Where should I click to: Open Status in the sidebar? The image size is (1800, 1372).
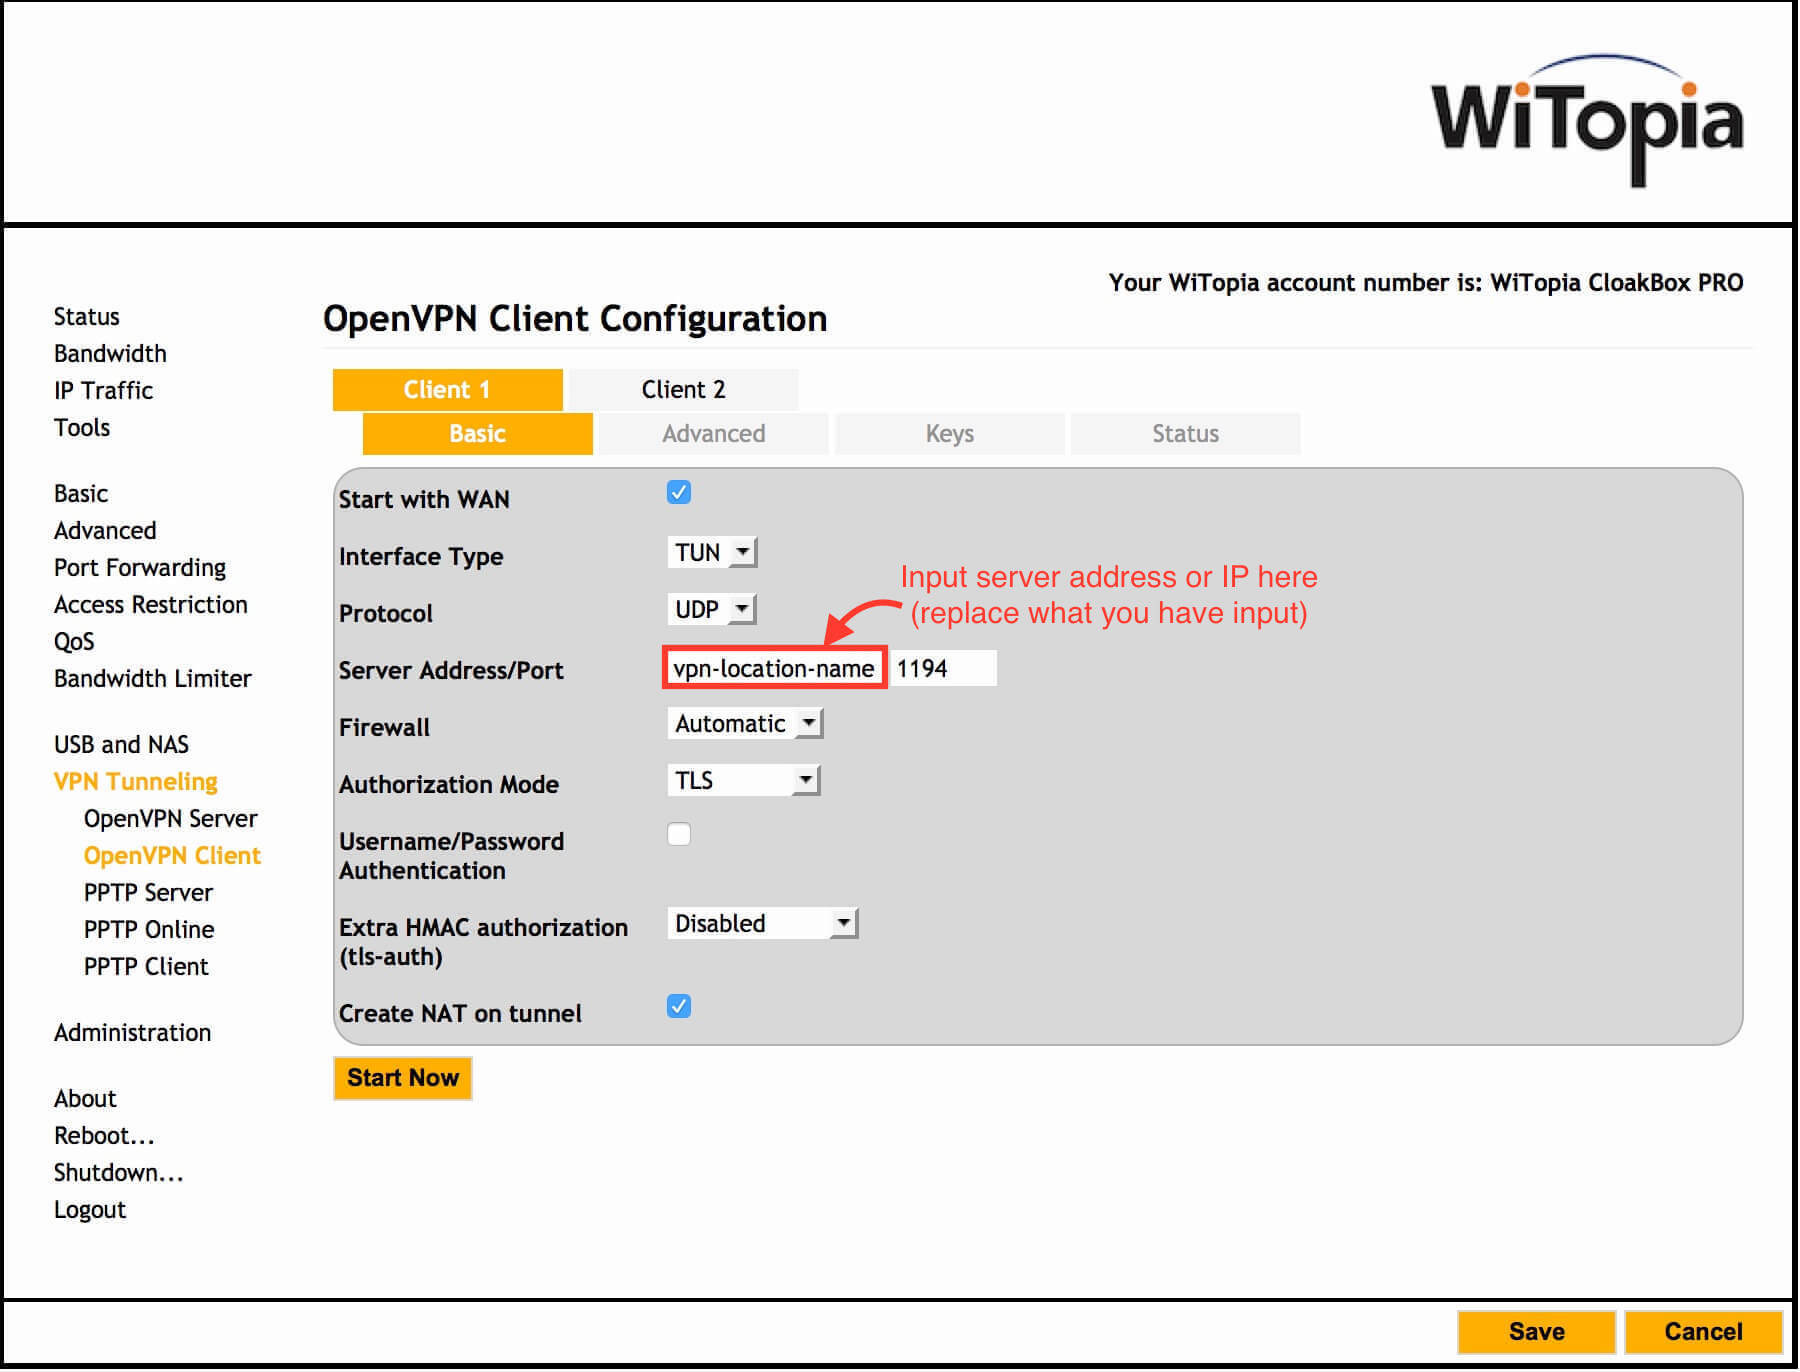pos(87,317)
